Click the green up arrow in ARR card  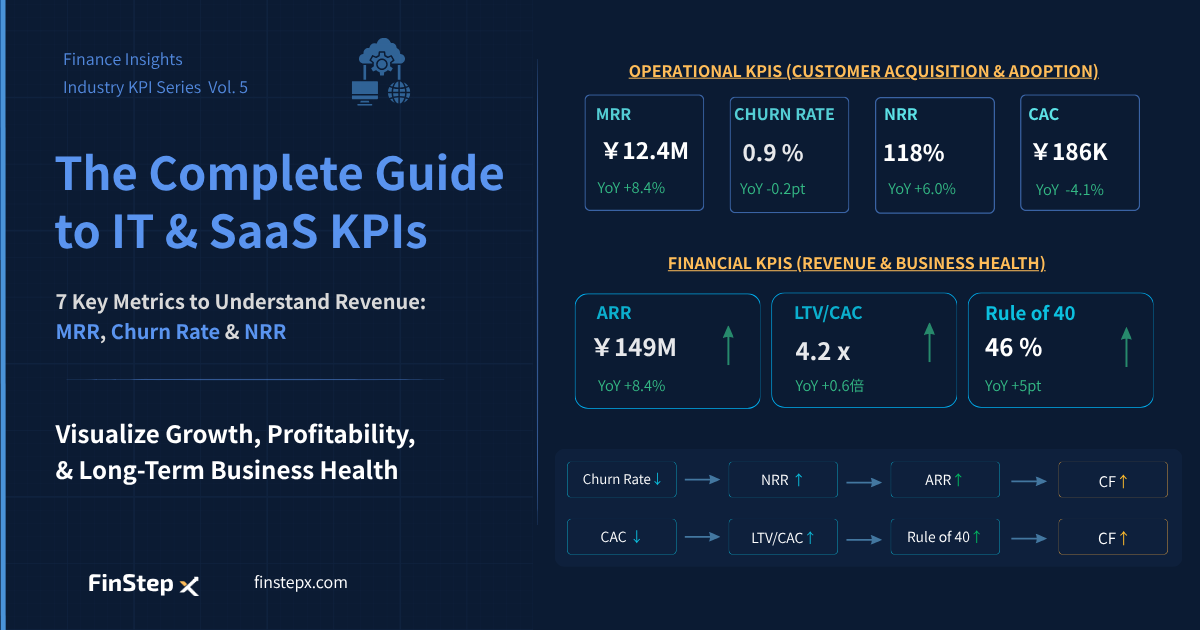727,344
